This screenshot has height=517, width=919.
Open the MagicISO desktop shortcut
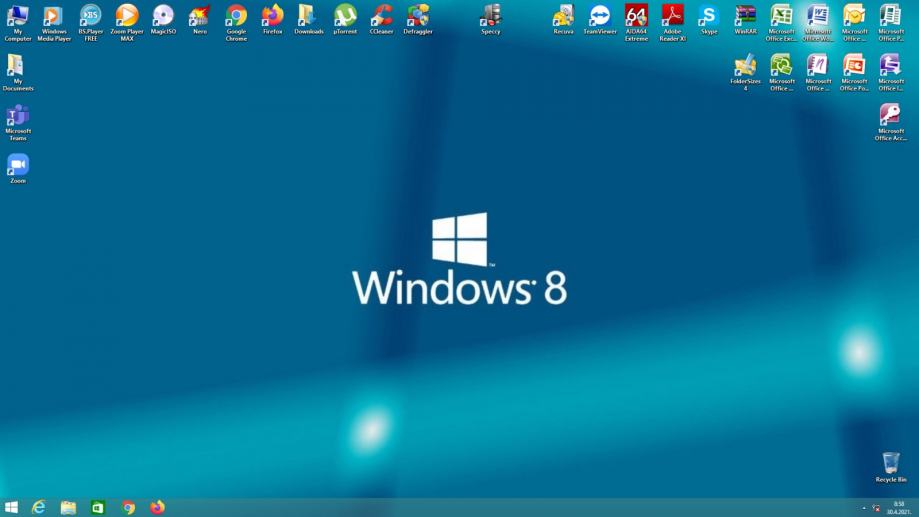(x=163, y=19)
